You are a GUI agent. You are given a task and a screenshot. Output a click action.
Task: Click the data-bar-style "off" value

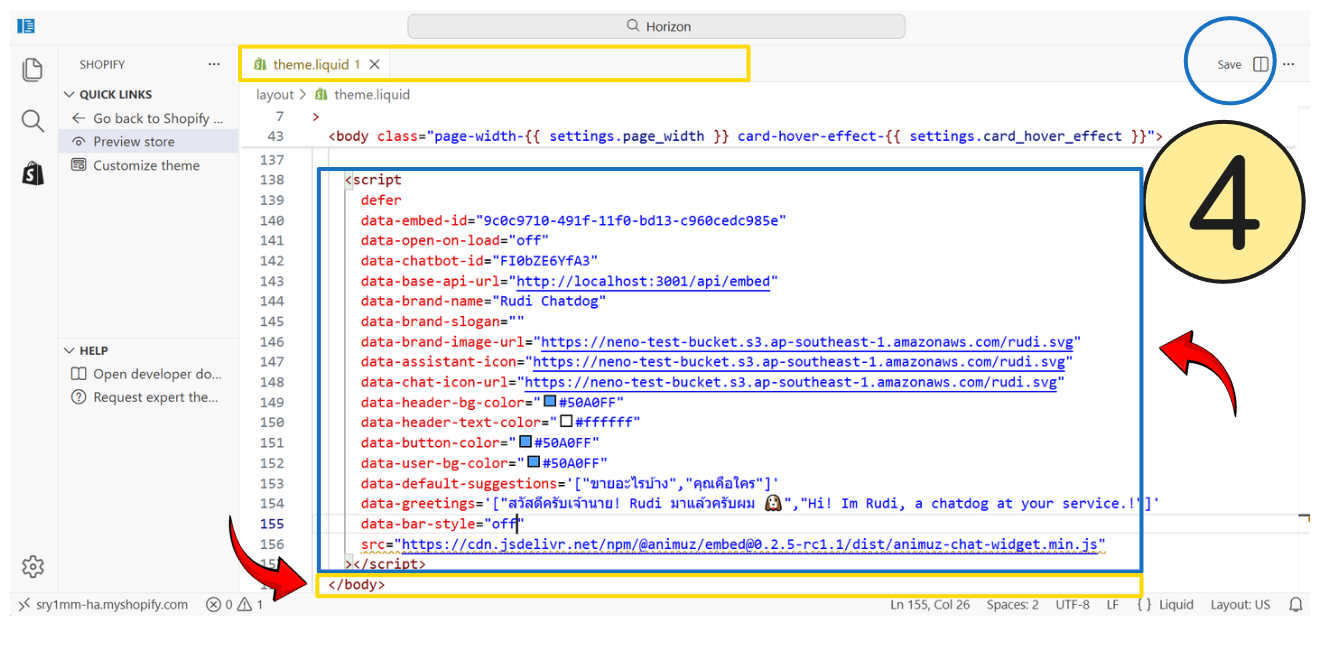(x=504, y=523)
